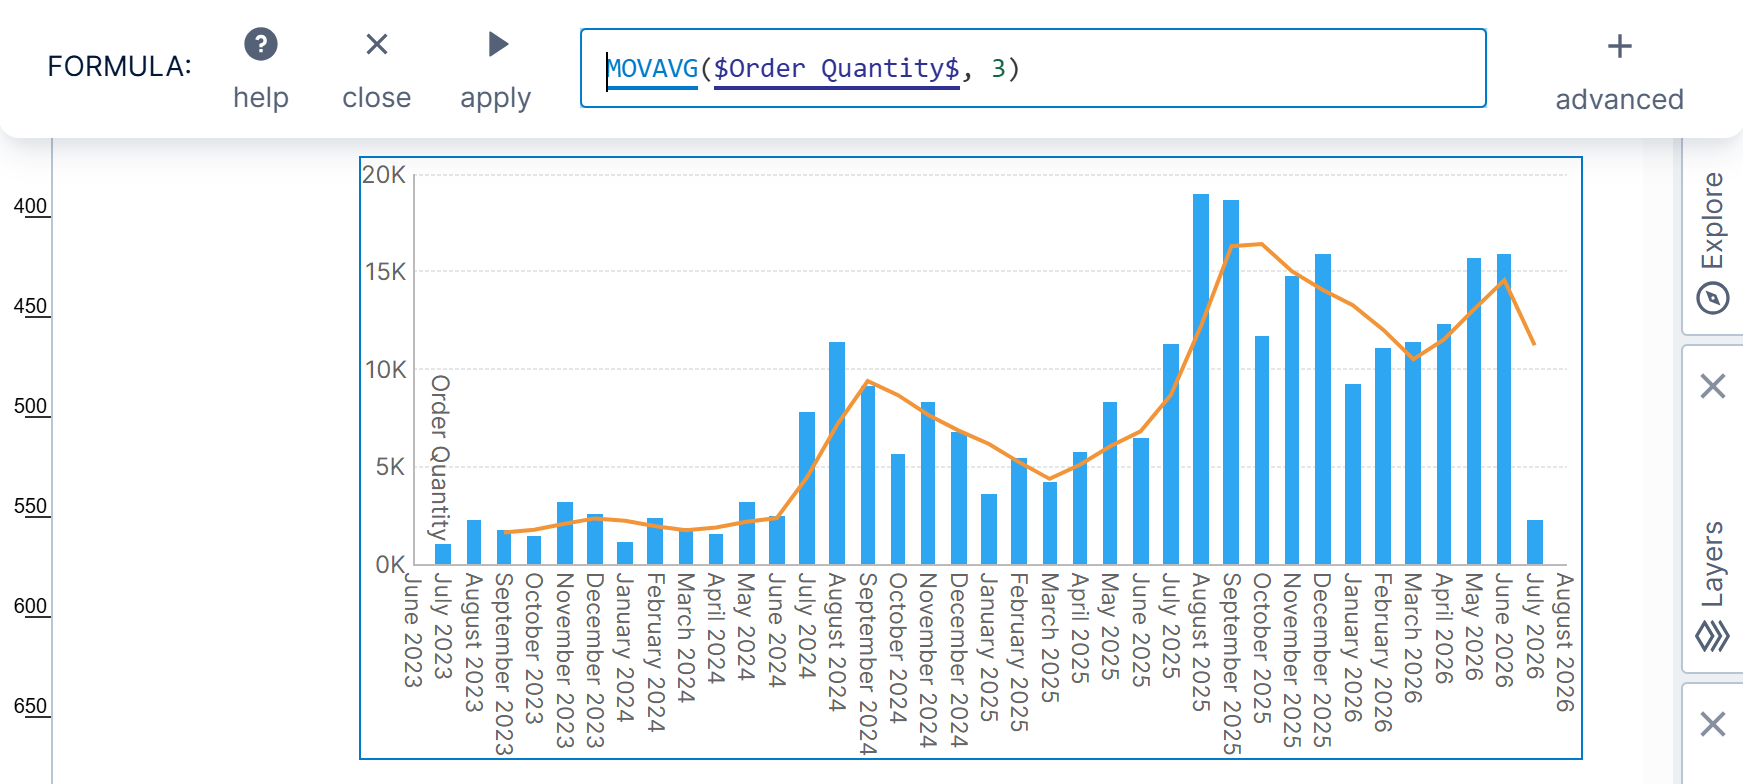Click the 500 mark on vertical ruler

pos(30,407)
